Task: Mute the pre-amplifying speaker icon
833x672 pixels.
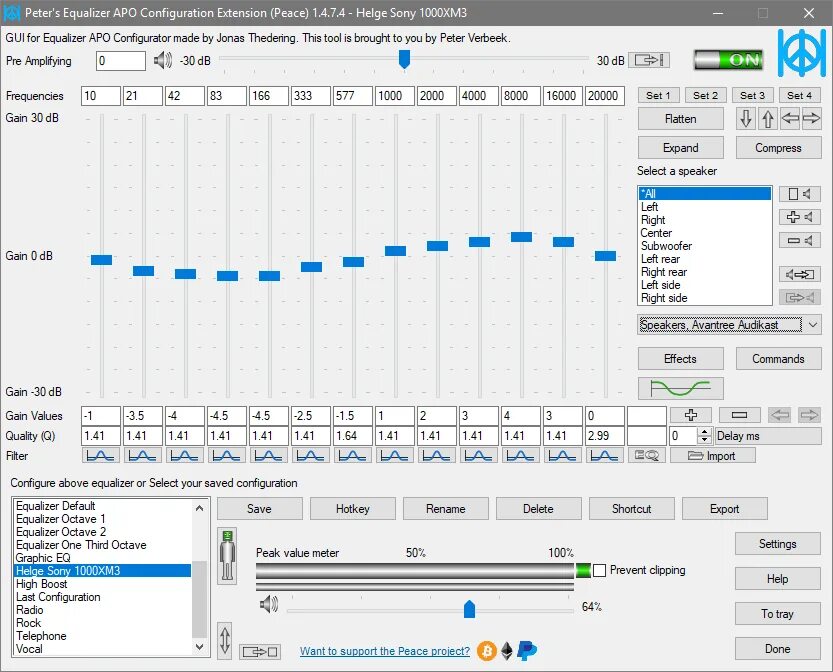Action: [x=163, y=61]
